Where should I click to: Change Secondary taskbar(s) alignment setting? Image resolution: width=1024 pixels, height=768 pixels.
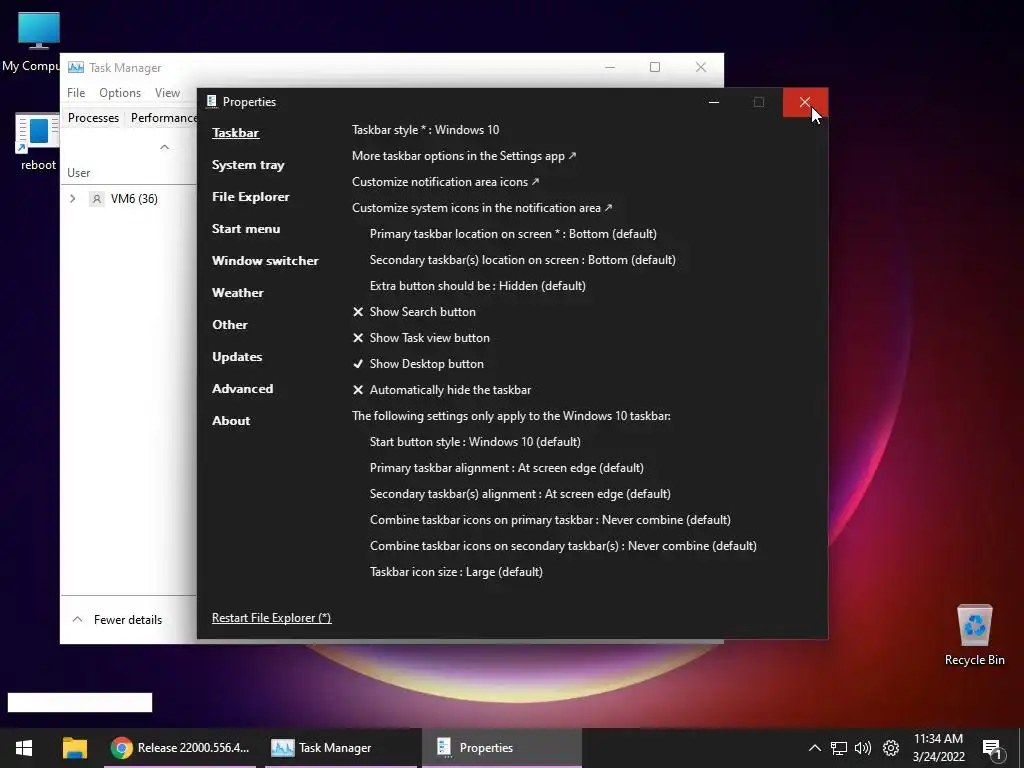(x=520, y=494)
